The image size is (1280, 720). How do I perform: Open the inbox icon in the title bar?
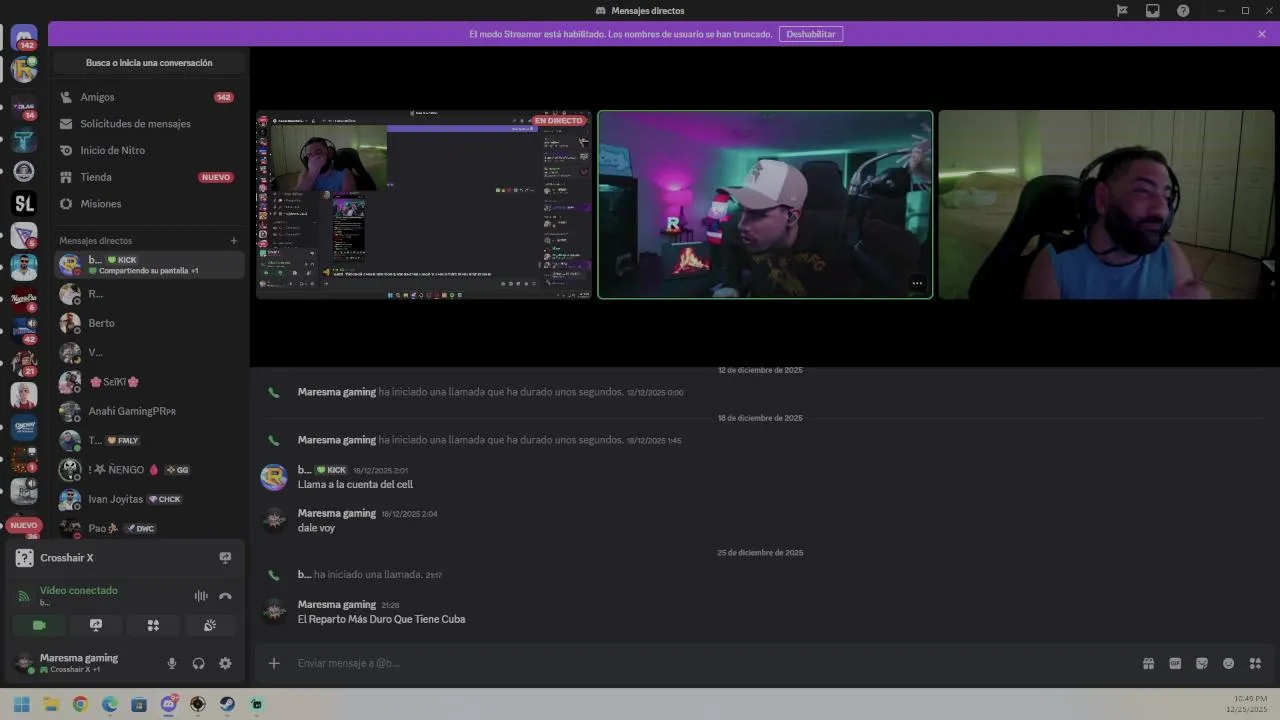pyautogui.click(x=1153, y=11)
